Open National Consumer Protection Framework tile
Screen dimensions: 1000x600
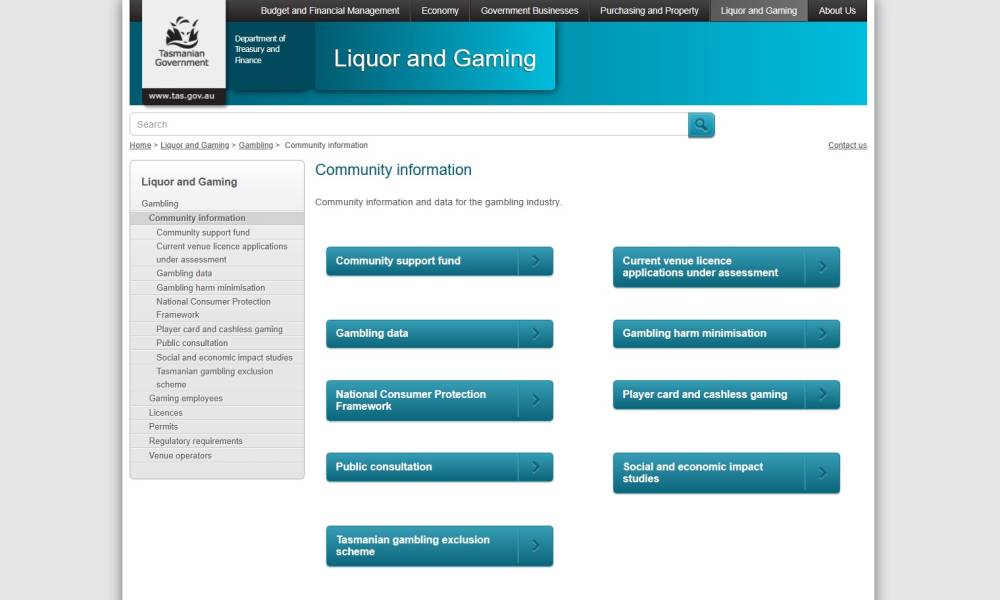[421, 401]
